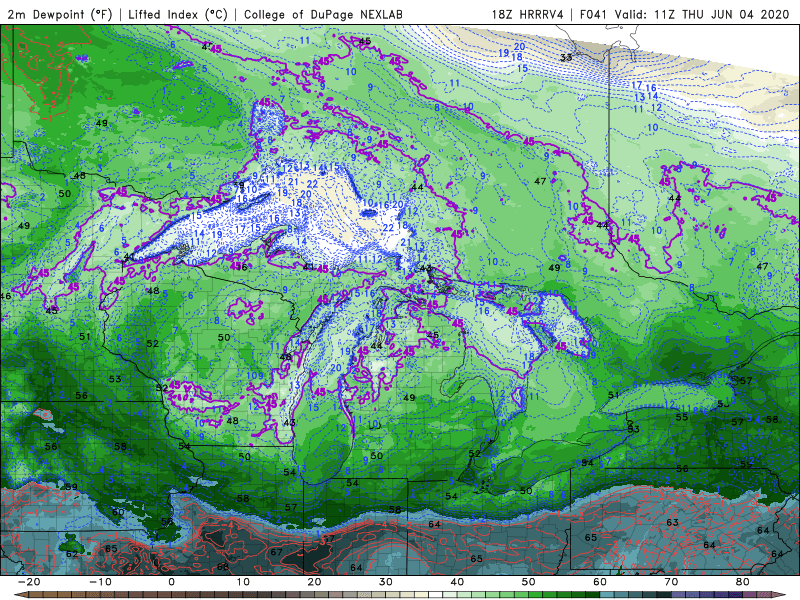Click the "67" dewpoint reading on the map
Image resolution: width=800 pixels, height=600 pixels.
(x=277, y=552)
